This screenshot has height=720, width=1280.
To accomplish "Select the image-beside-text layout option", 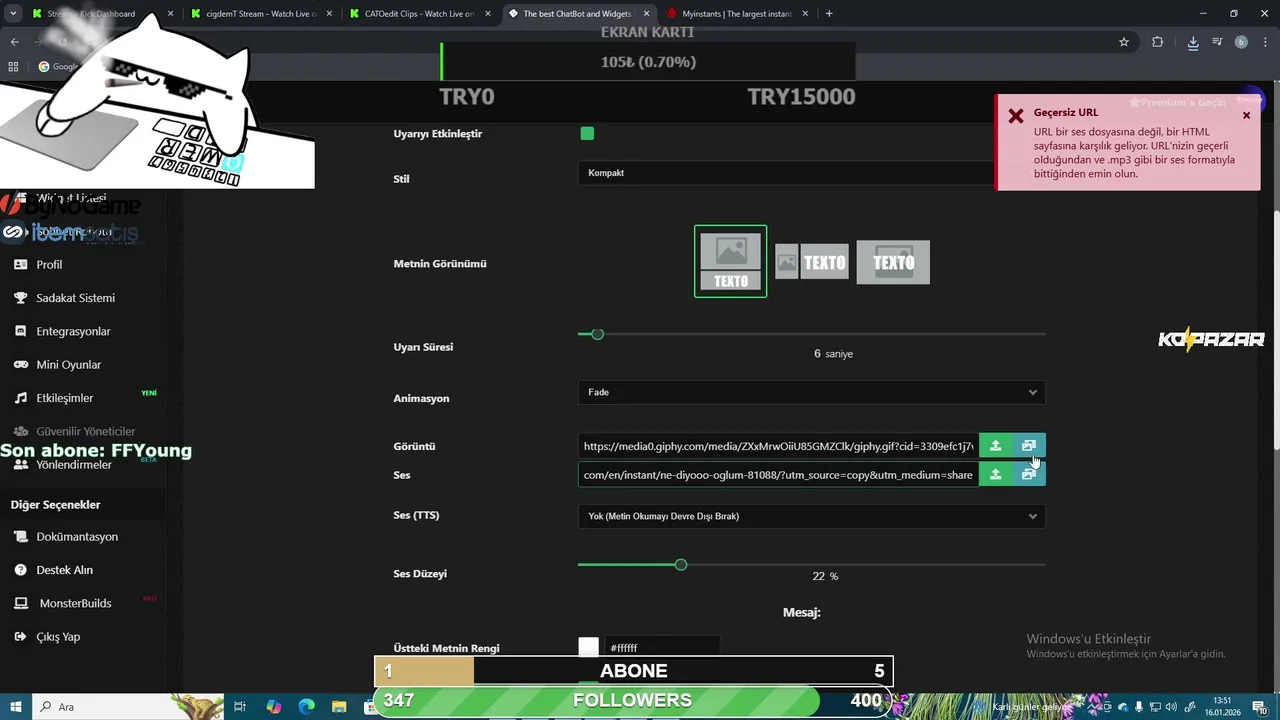I will pos(812,262).
